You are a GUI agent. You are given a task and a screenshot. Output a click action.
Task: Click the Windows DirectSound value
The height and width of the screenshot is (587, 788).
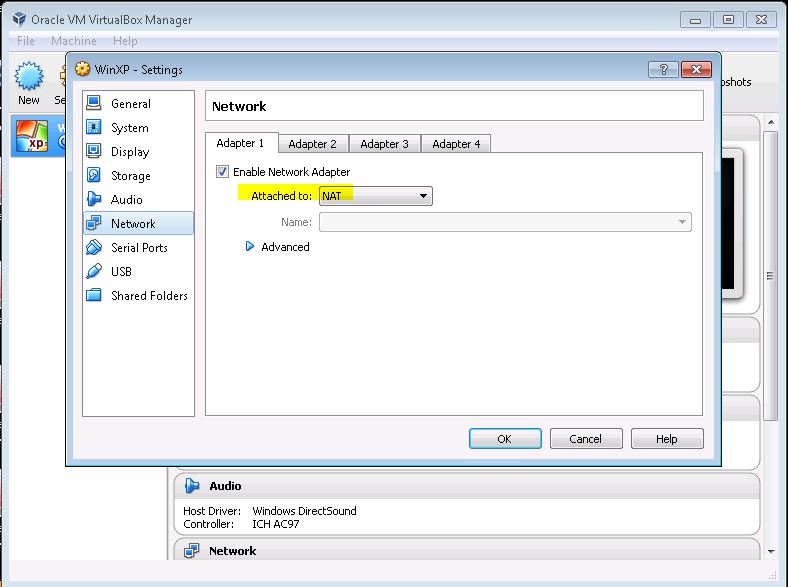pyautogui.click(x=305, y=511)
